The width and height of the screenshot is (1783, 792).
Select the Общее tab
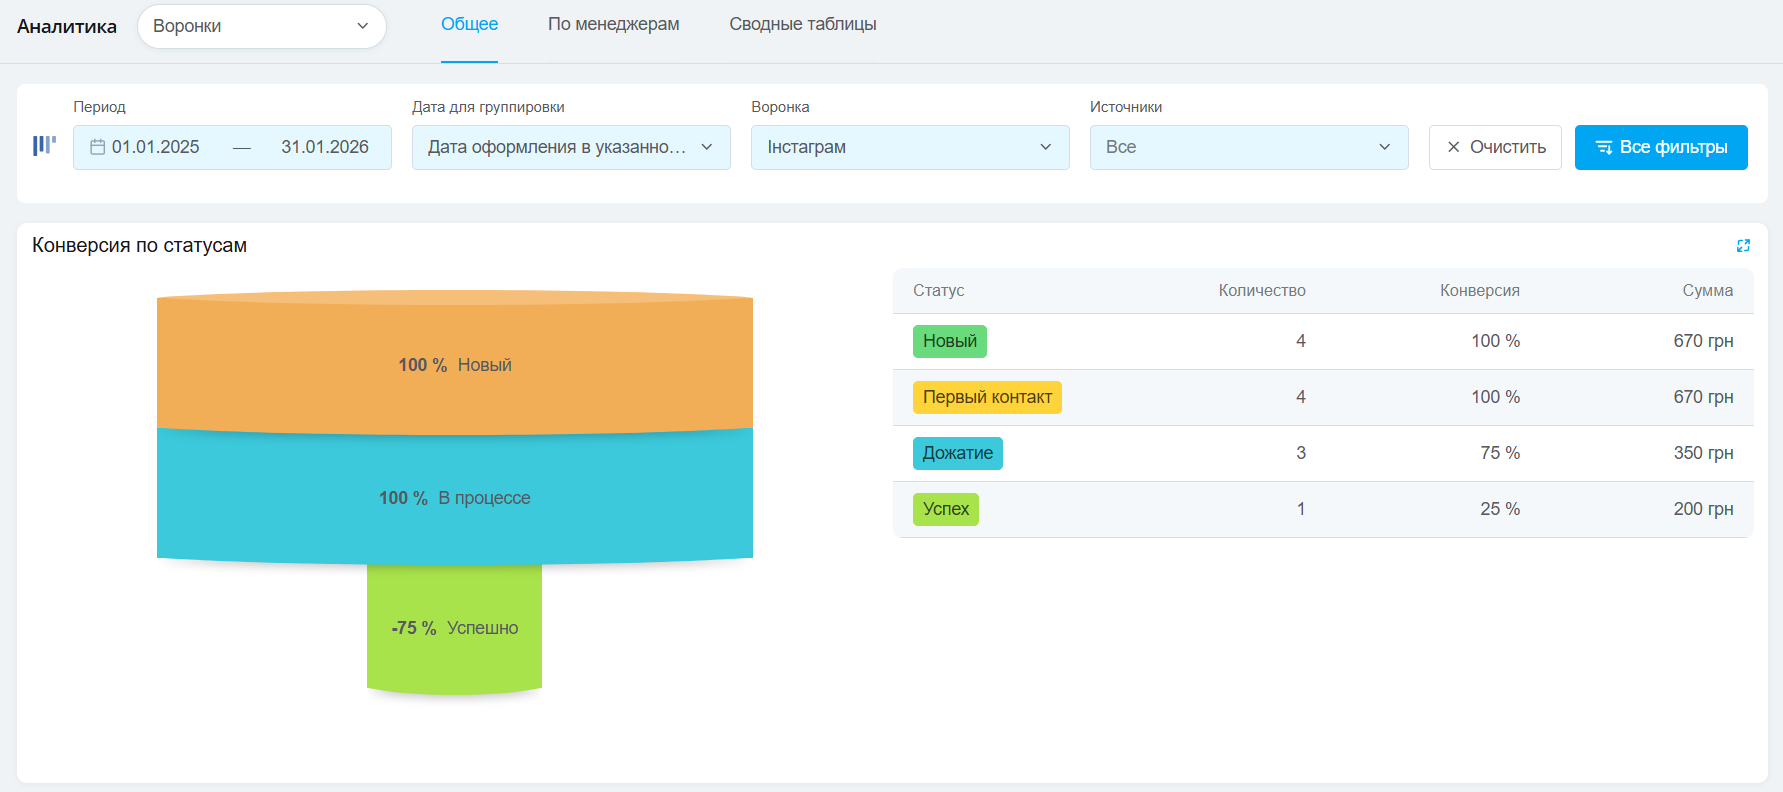click(469, 24)
